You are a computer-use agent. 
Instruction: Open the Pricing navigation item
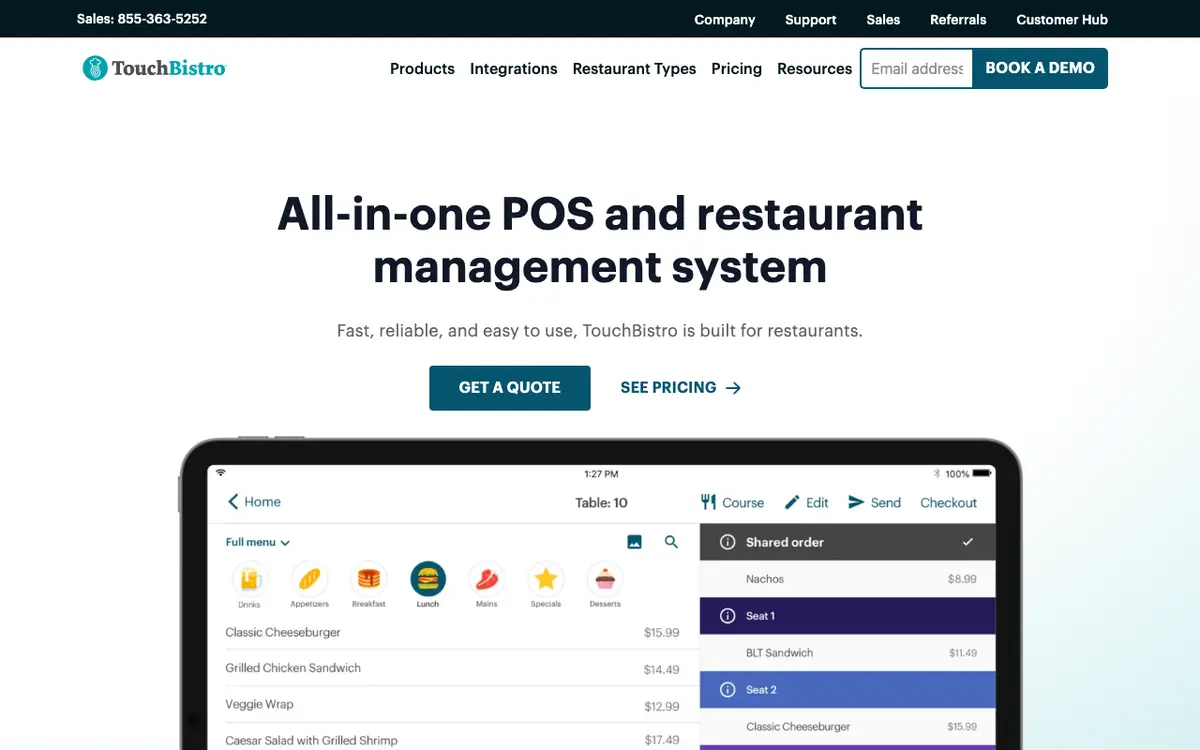pyautogui.click(x=737, y=69)
